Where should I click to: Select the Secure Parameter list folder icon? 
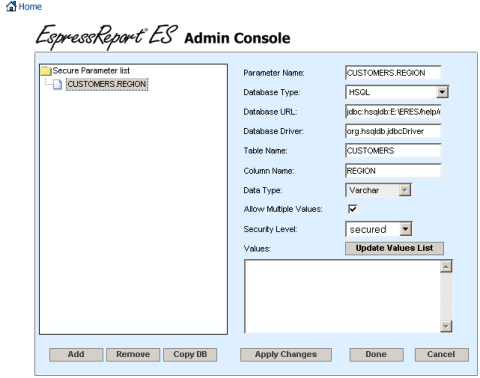[x=46, y=71]
